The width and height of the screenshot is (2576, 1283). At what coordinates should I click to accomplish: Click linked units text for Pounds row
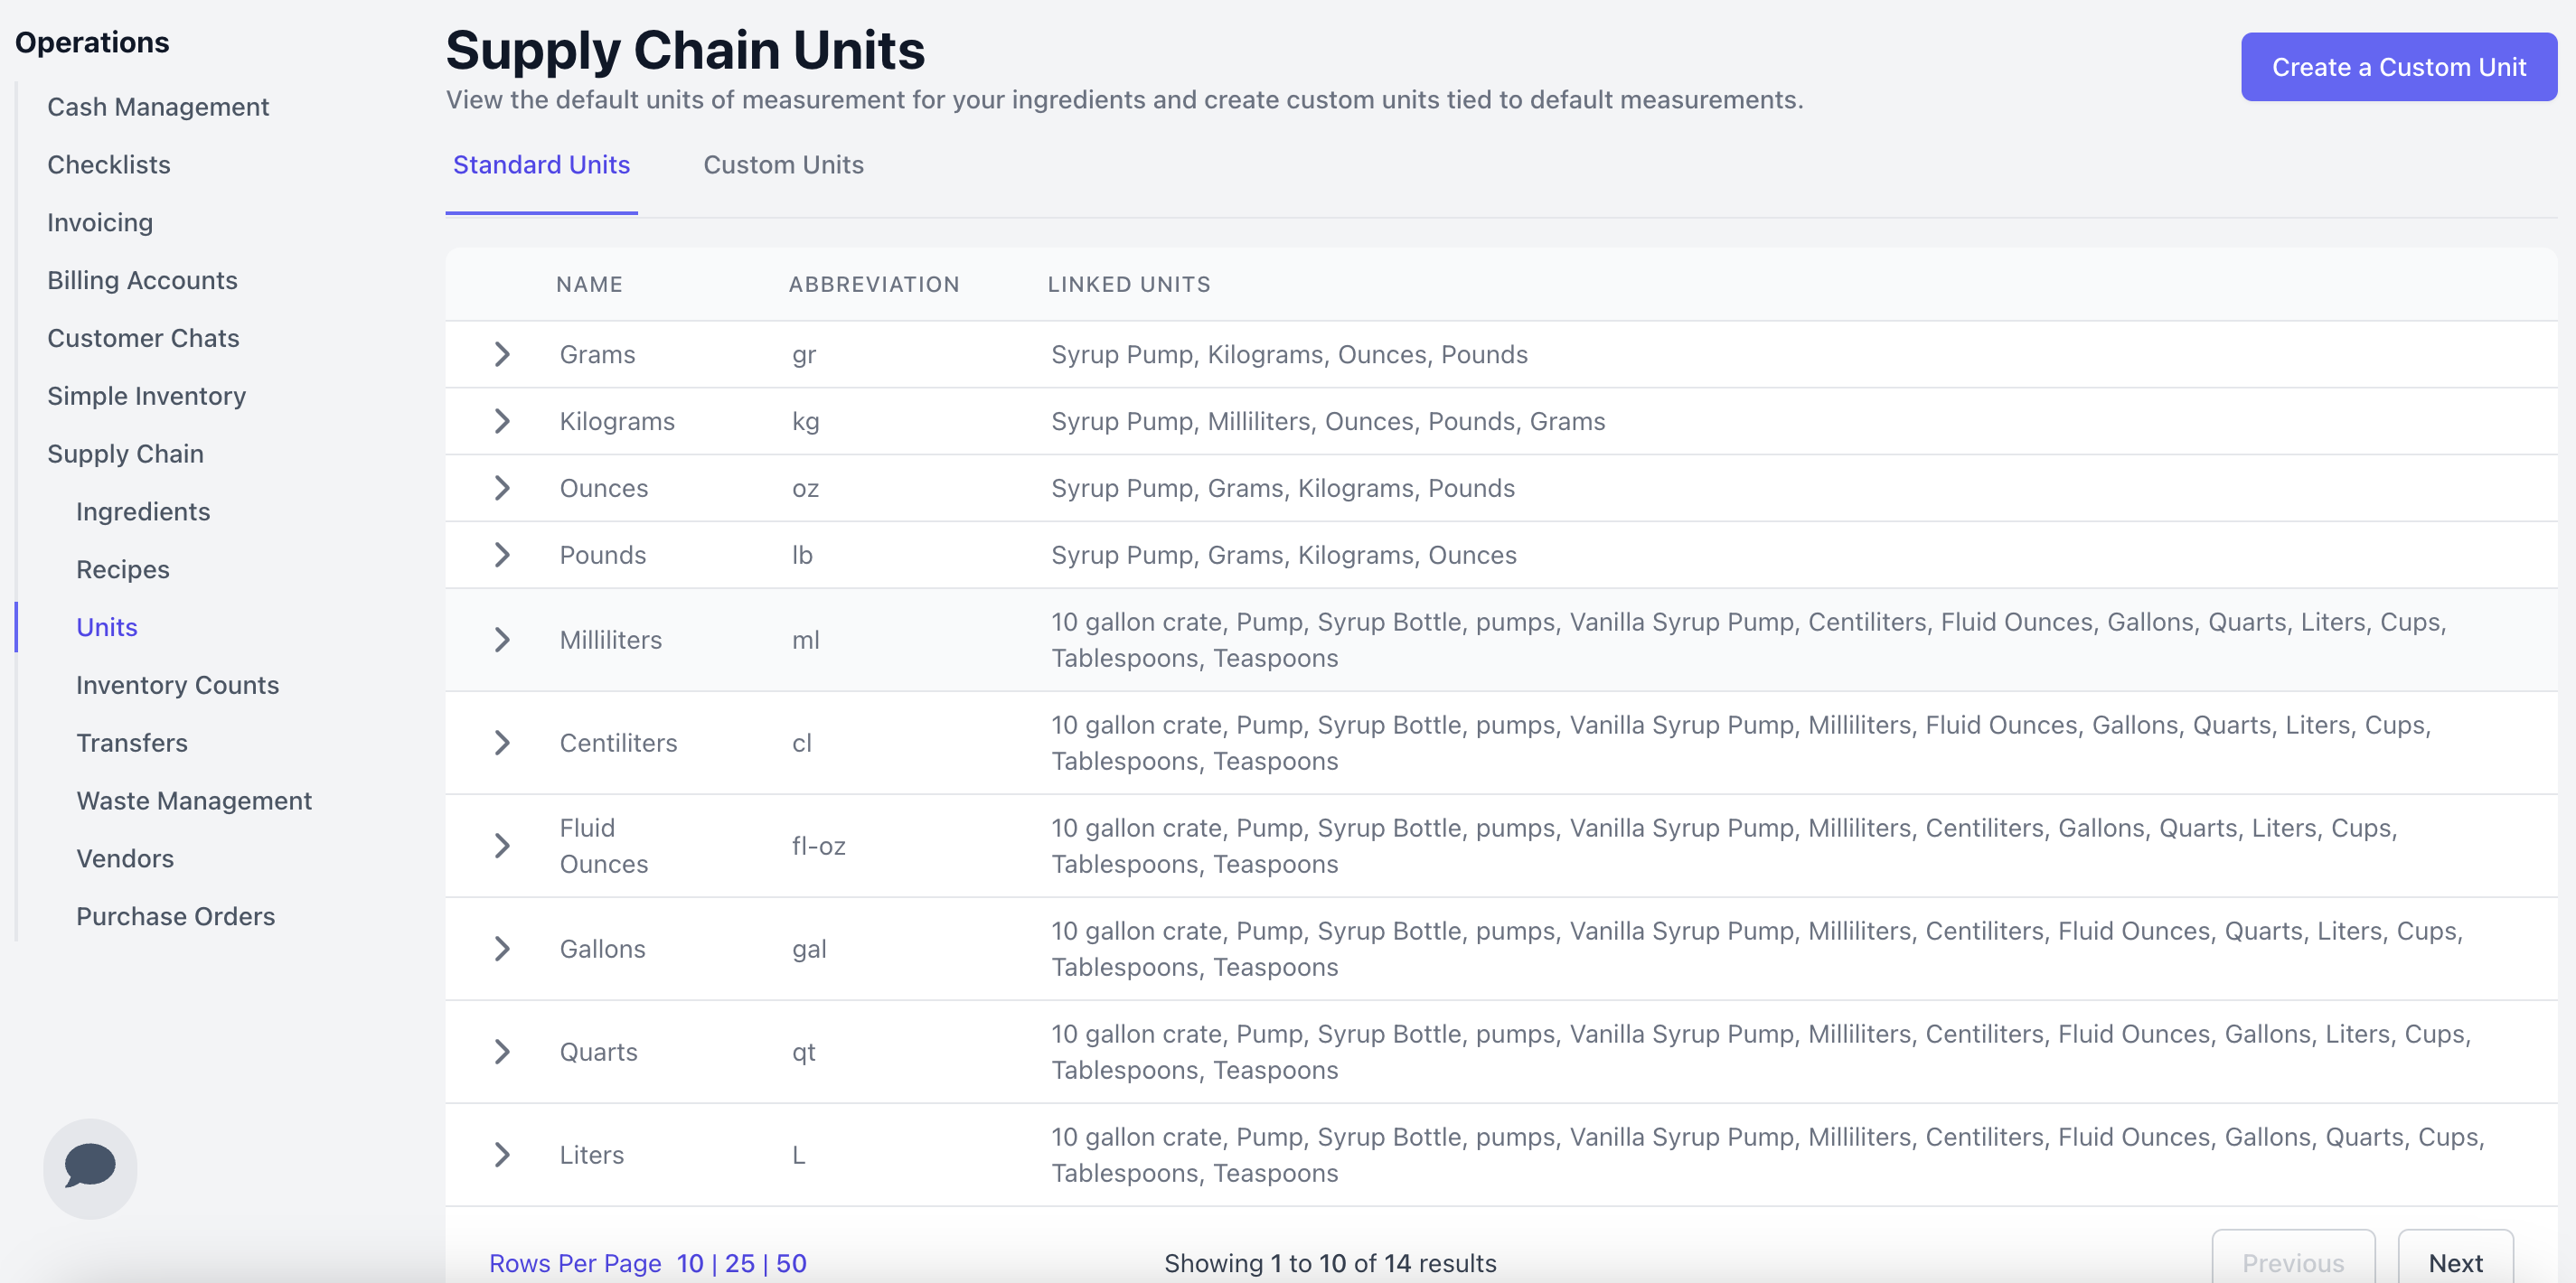coord(1283,556)
